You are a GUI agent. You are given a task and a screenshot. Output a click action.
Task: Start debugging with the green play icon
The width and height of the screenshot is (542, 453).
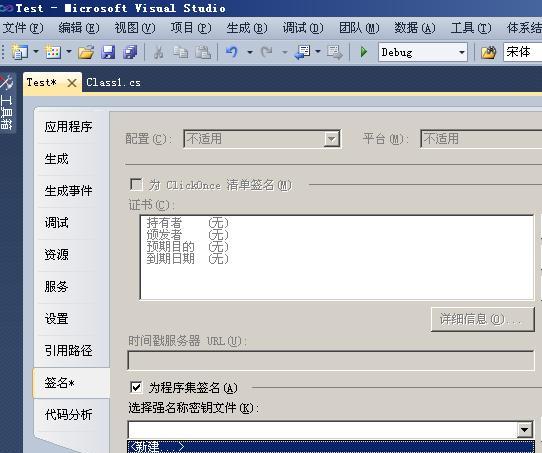(364, 52)
